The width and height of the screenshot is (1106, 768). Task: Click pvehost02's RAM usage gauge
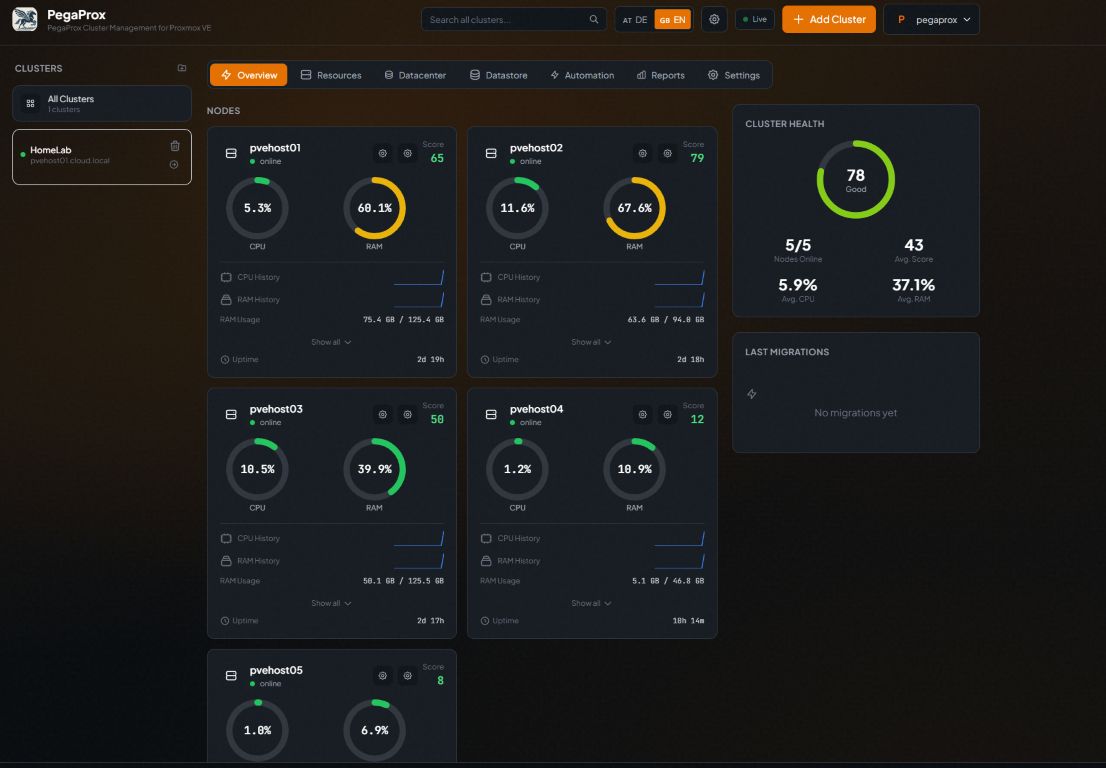(634, 208)
